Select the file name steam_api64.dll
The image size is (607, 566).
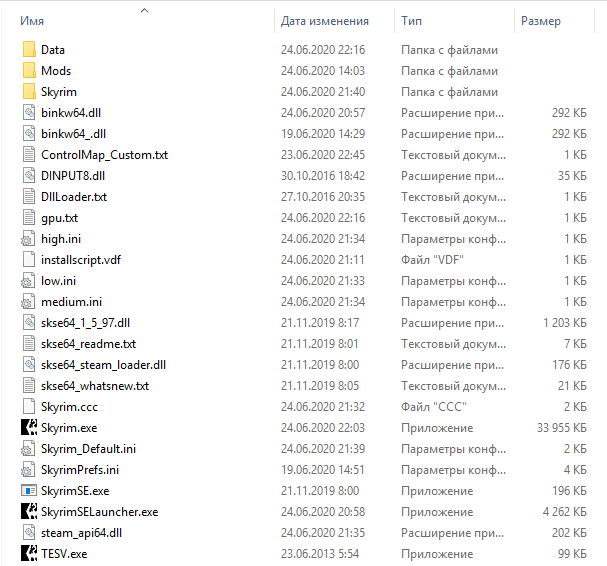82,533
